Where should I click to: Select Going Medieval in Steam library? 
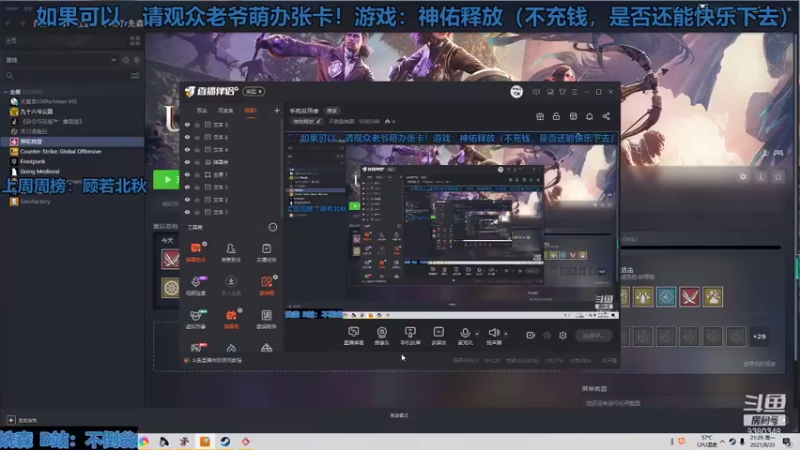(x=39, y=171)
